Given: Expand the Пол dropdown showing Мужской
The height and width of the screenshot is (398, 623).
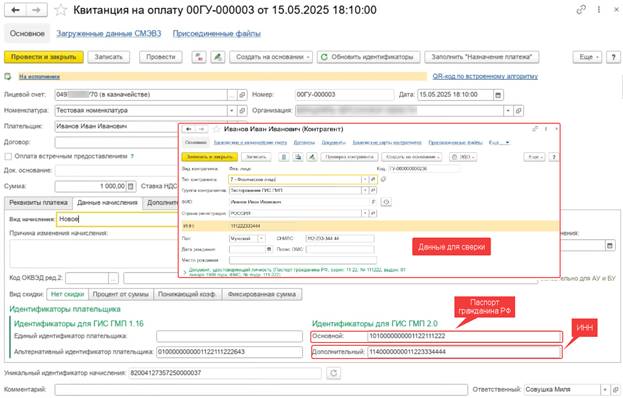Looking at the screenshot, I should point(261,239).
